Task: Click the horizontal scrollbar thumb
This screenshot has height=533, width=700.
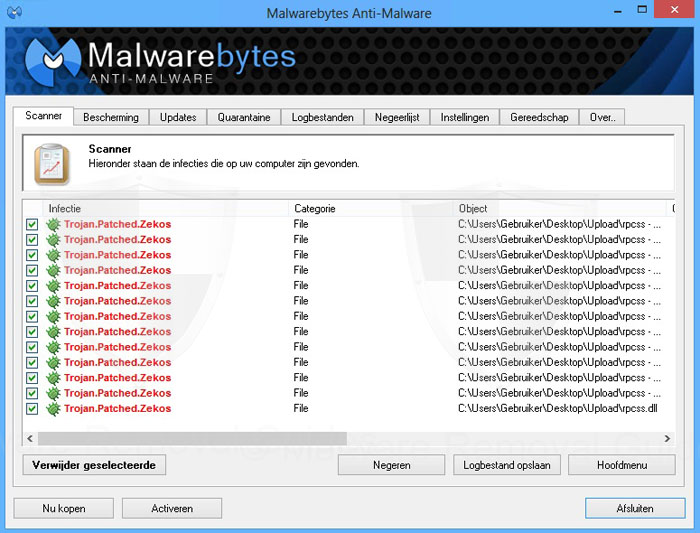Action: pyautogui.click(x=192, y=438)
